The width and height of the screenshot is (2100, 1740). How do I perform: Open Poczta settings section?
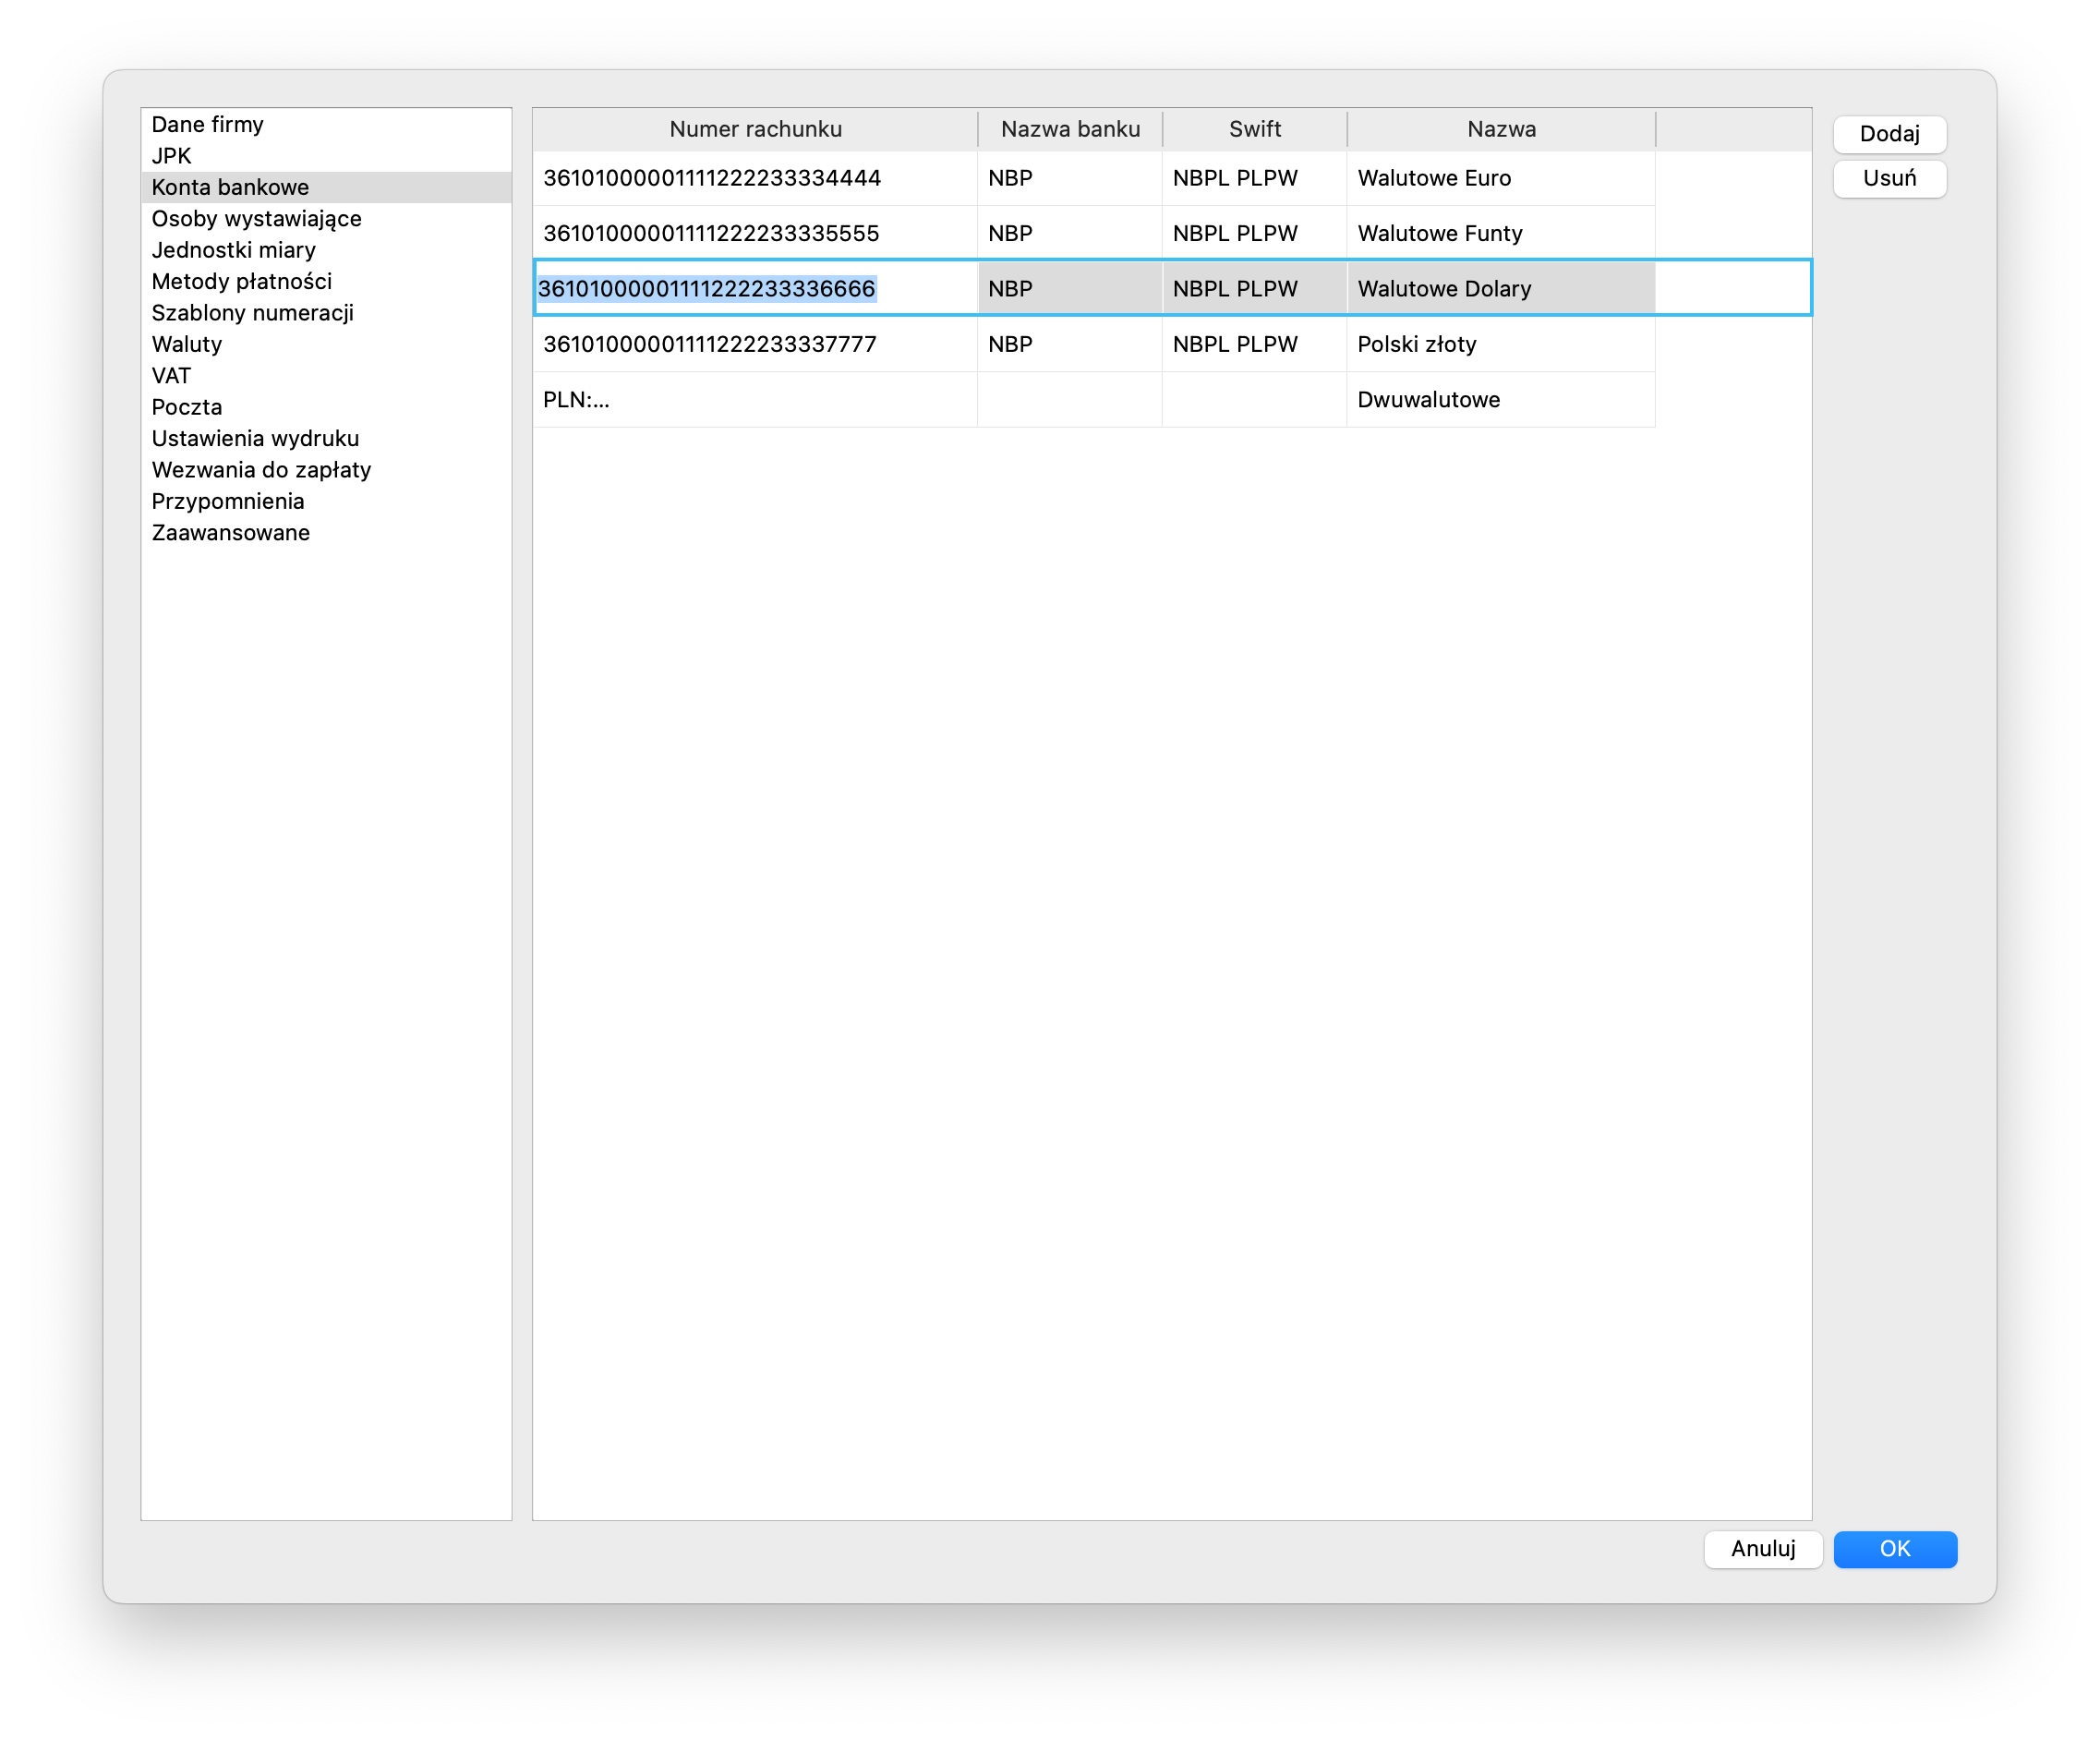tap(326, 407)
